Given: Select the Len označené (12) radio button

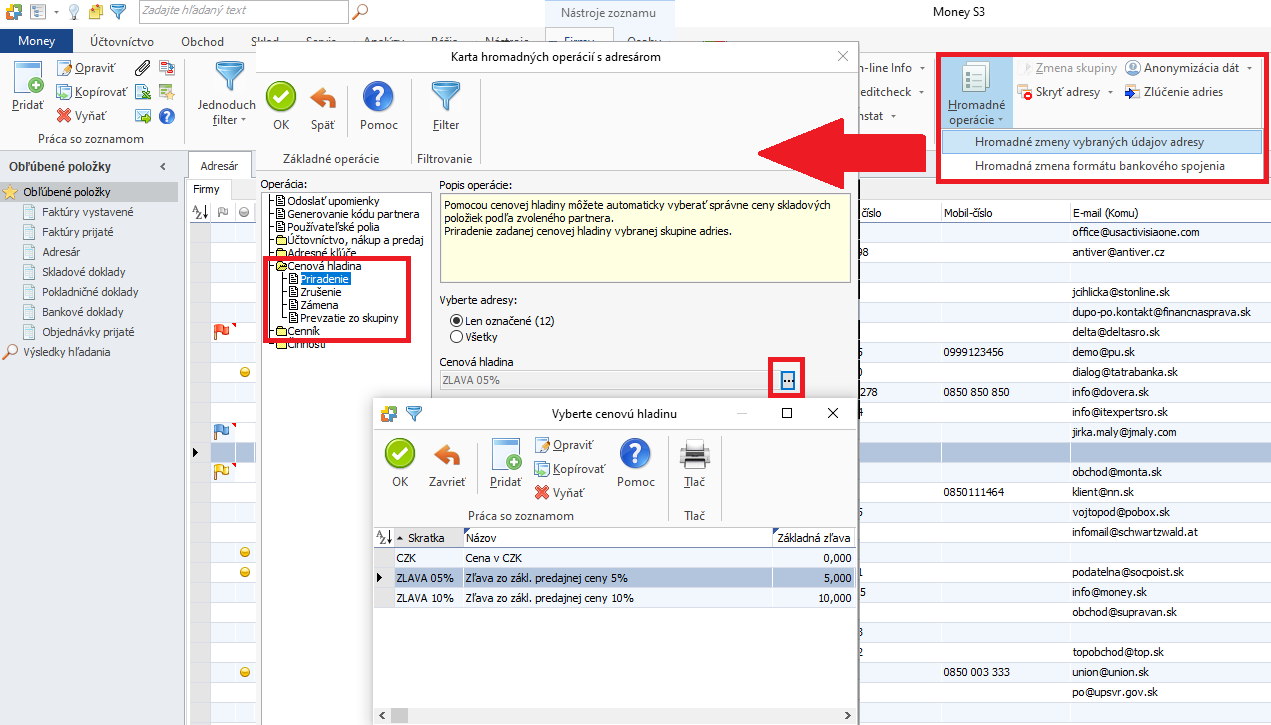Looking at the screenshot, I should (457, 321).
